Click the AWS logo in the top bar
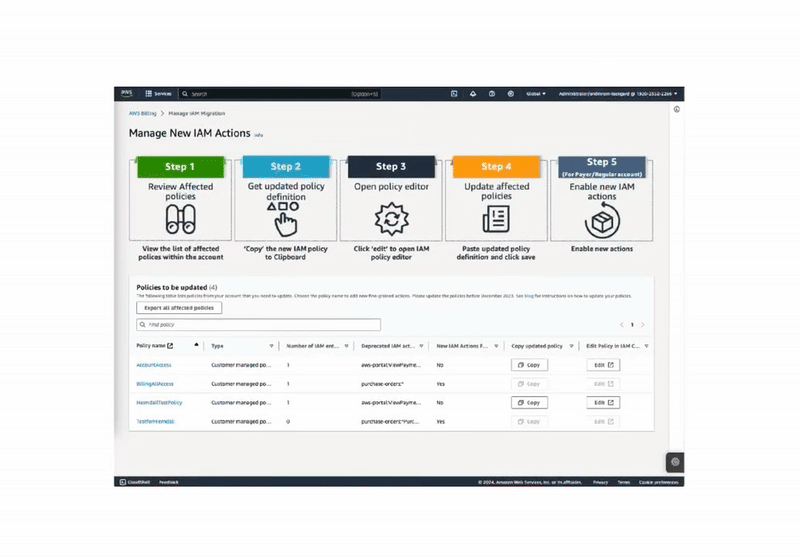 [127, 93]
